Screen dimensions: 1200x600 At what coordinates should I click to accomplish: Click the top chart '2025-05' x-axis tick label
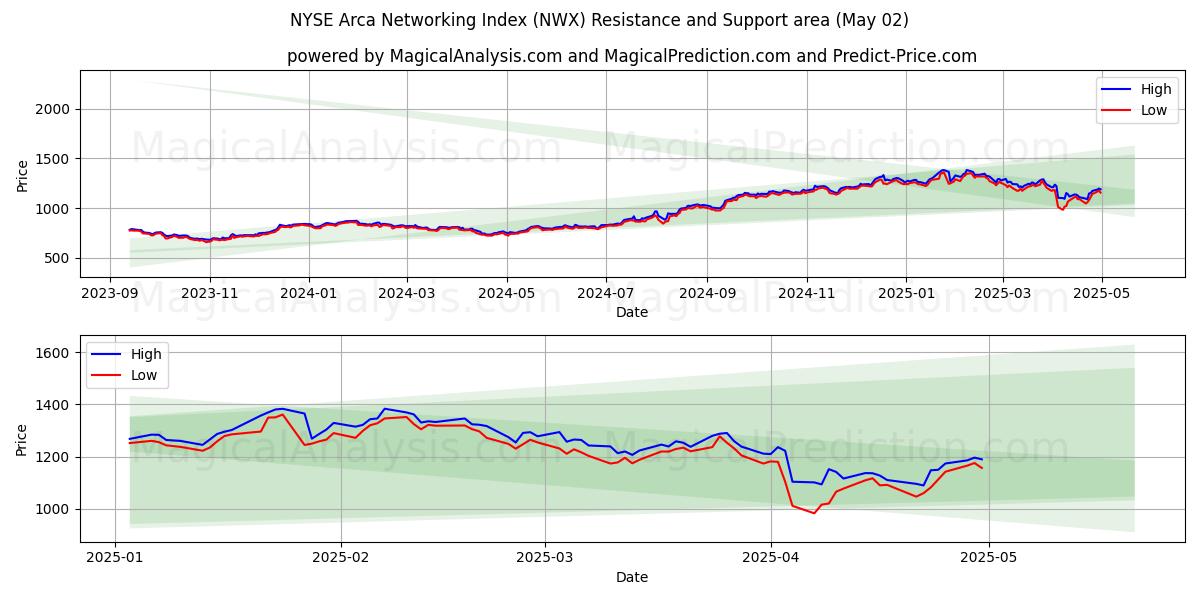1102,293
